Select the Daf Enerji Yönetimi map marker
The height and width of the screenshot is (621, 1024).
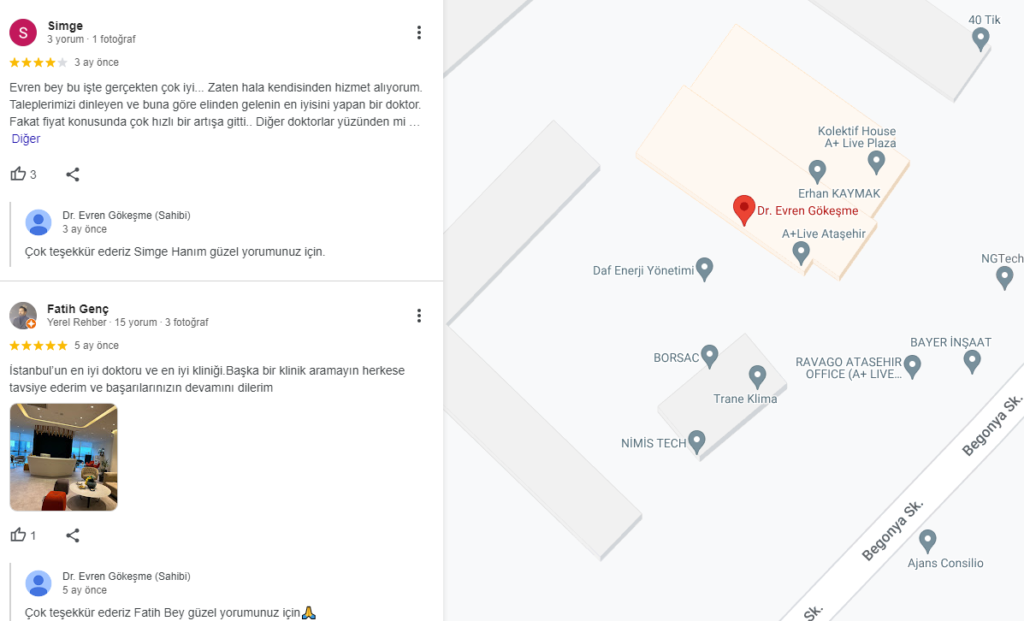click(x=704, y=269)
